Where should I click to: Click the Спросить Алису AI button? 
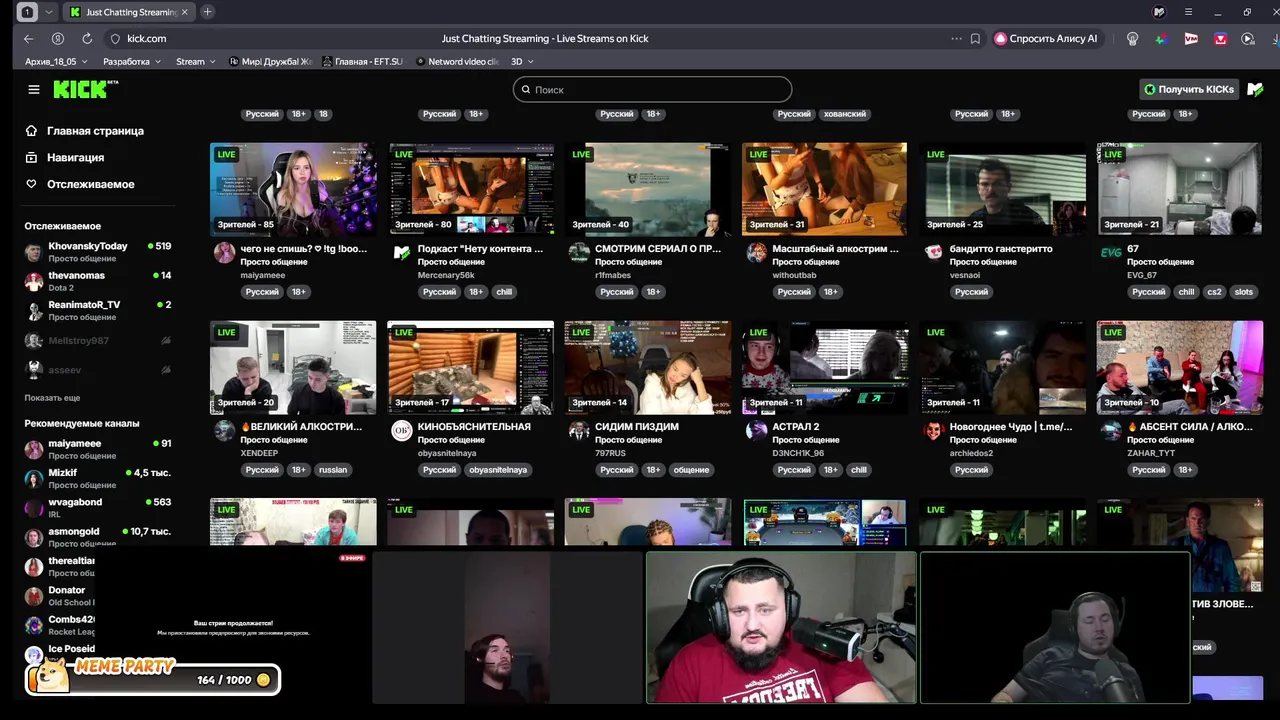(x=1046, y=38)
